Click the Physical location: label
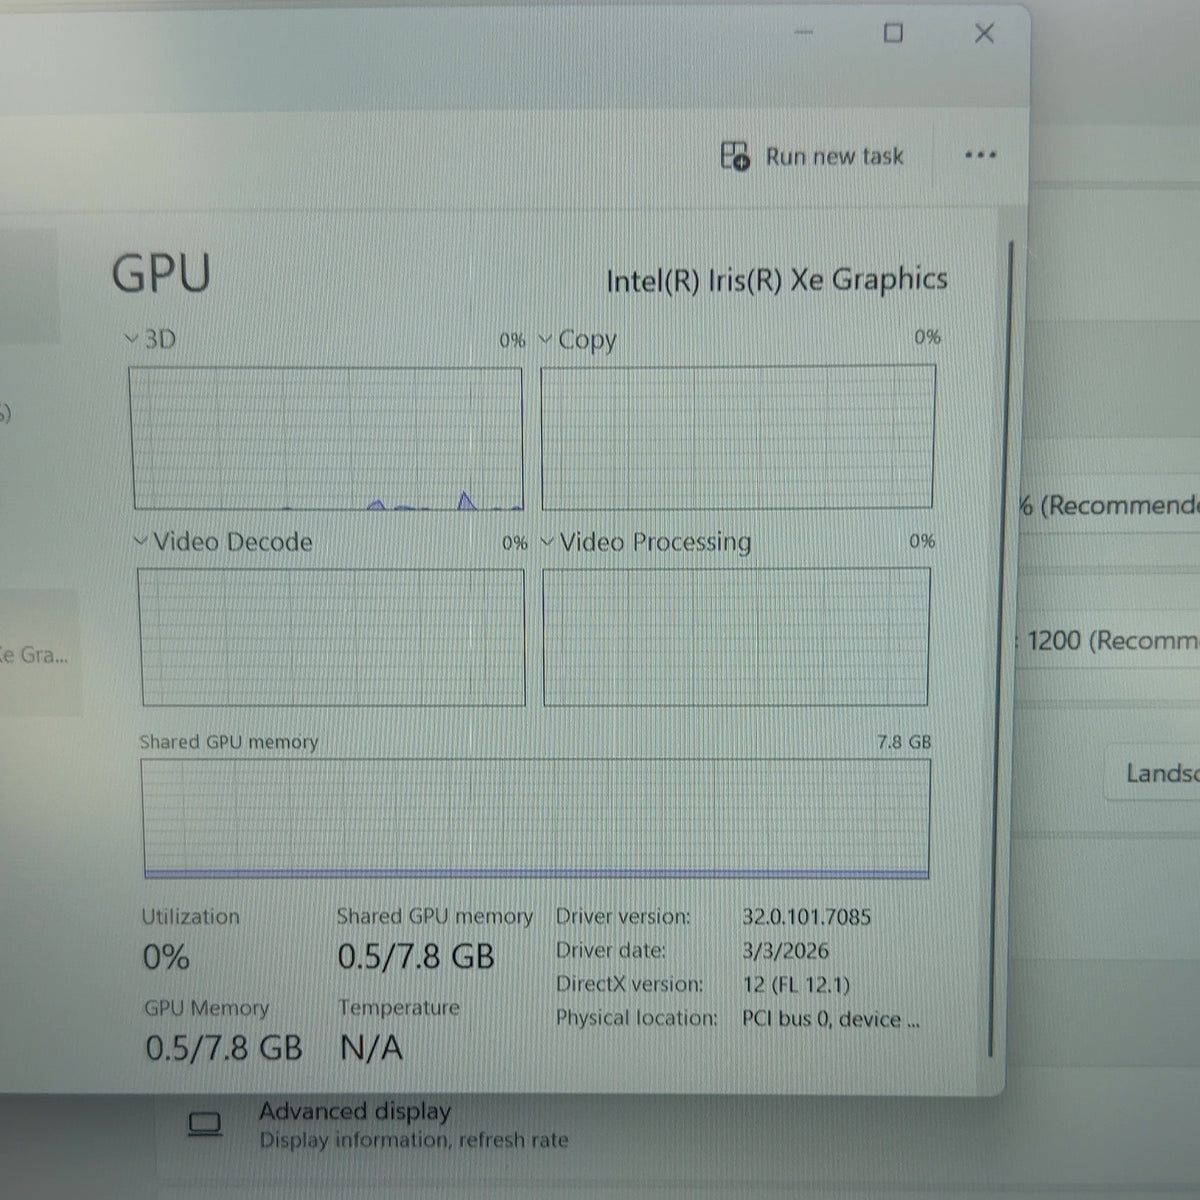Screen dimensions: 1200x1200 pyautogui.click(x=637, y=1018)
